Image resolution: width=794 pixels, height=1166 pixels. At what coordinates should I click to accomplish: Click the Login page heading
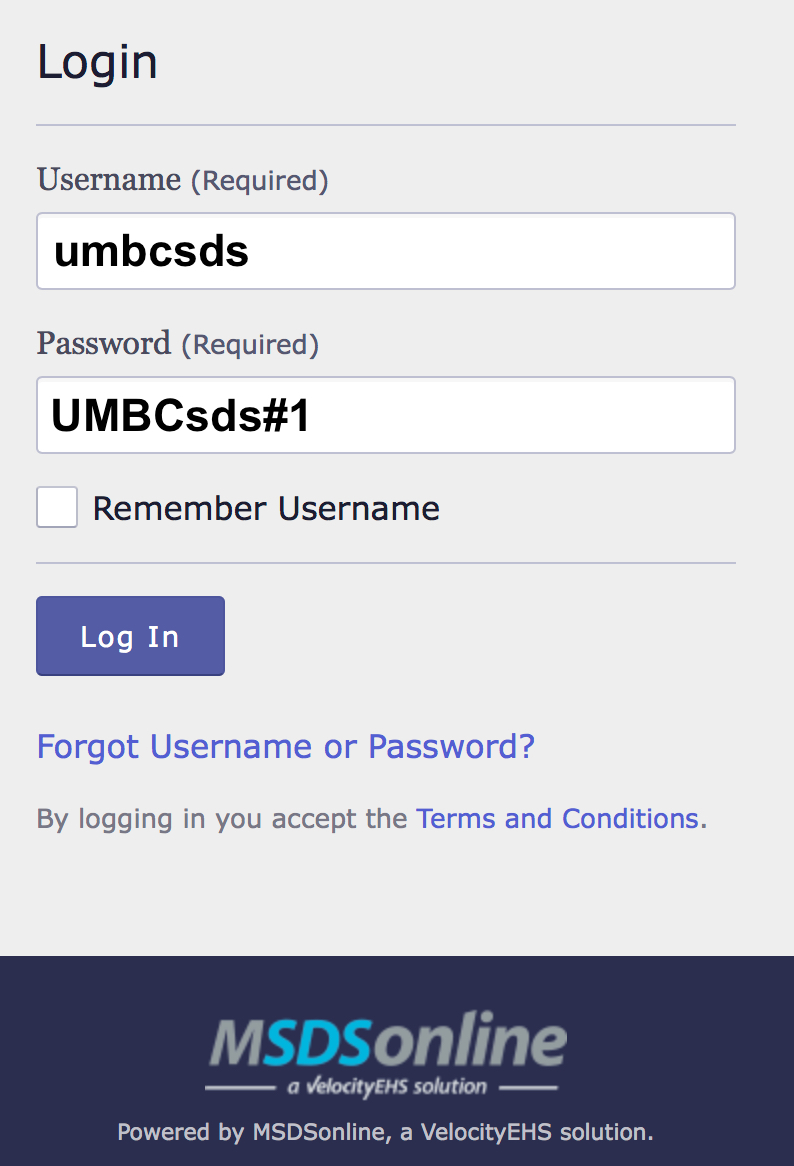tap(97, 61)
